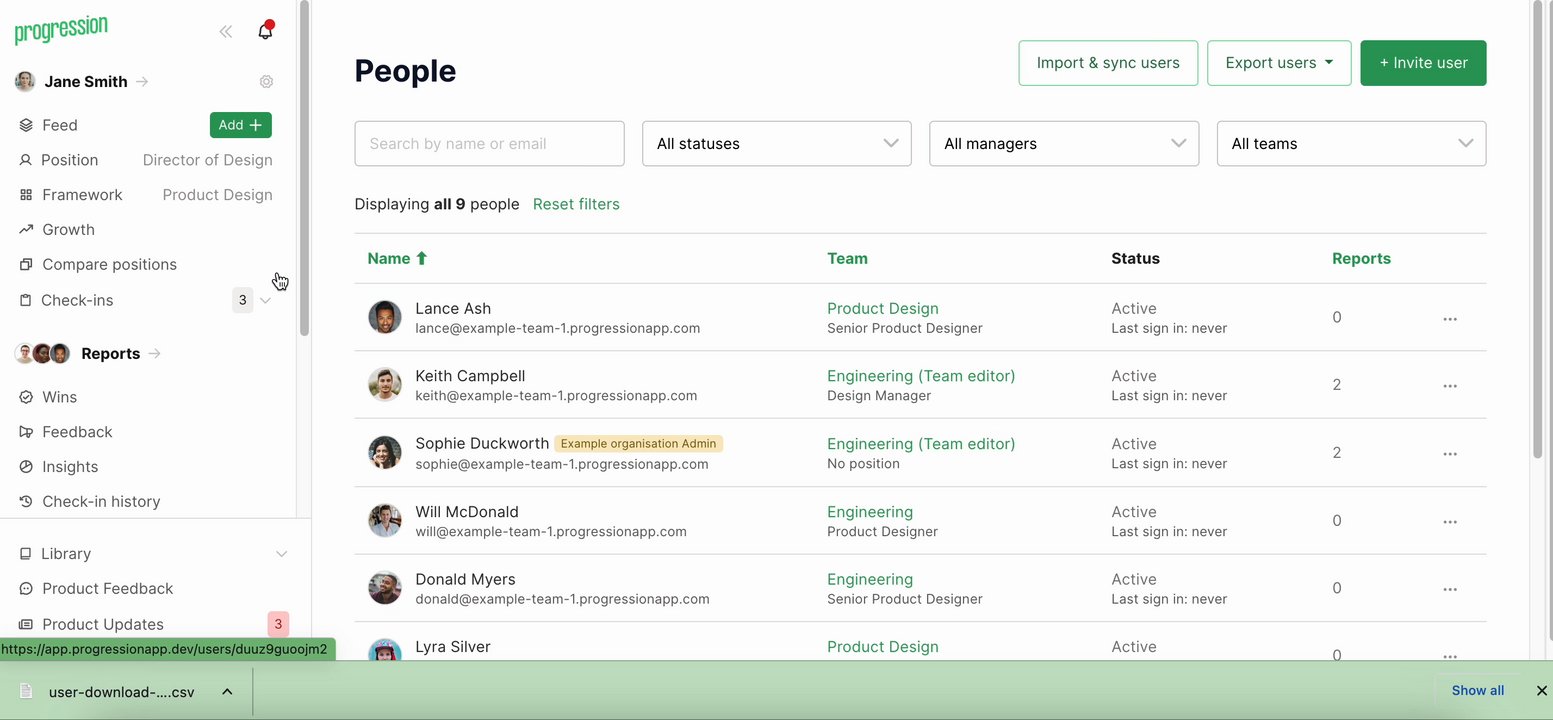This screenshot has height=720, width=1553.
Task: Expand the All teams dropdown
Action: 1350,144
